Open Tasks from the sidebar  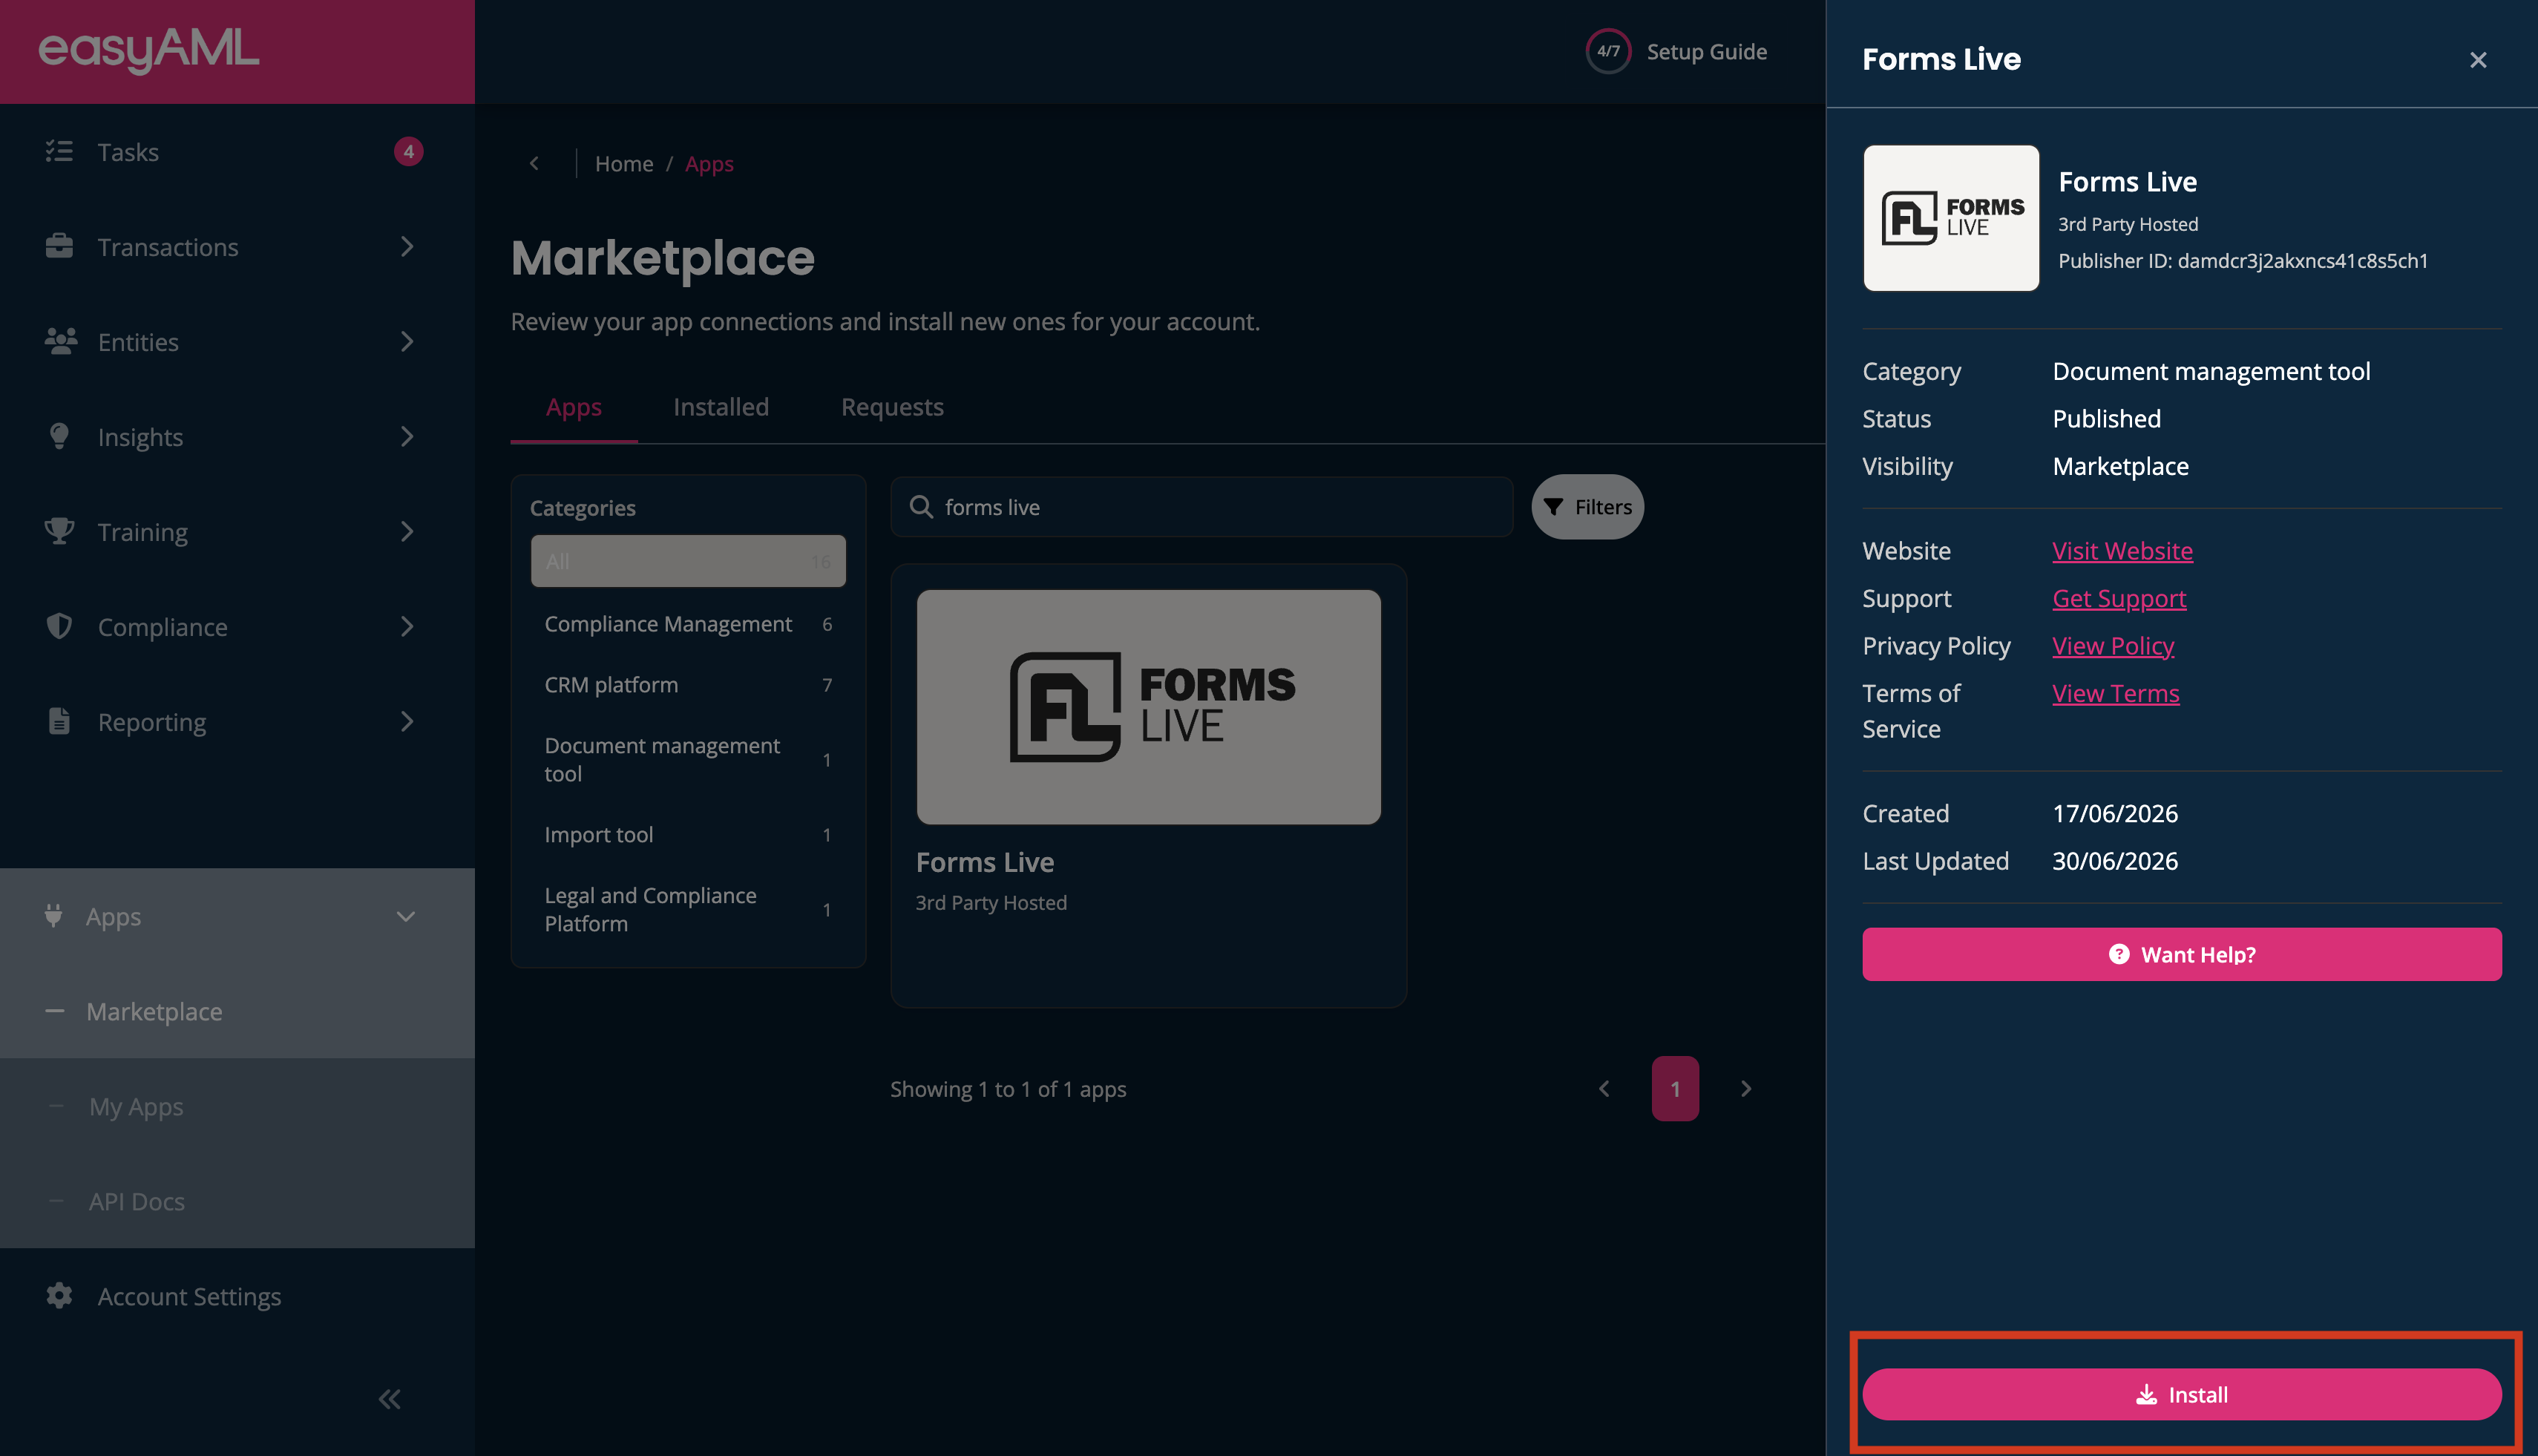237,152
